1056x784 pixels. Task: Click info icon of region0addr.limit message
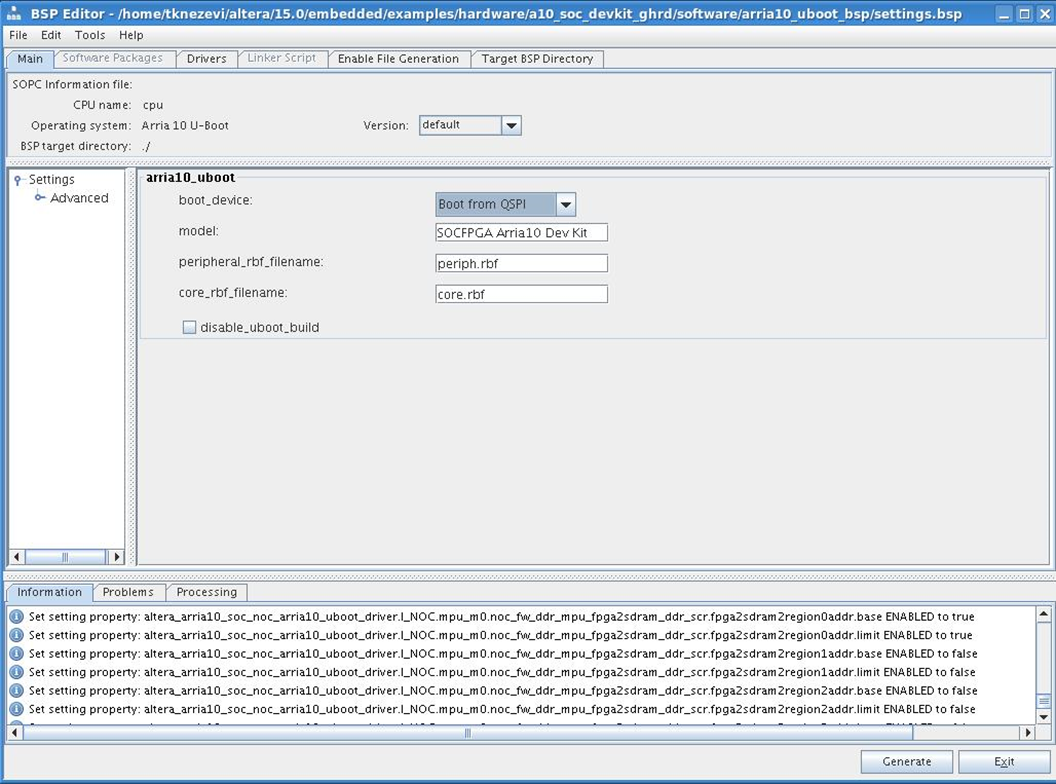17,635
